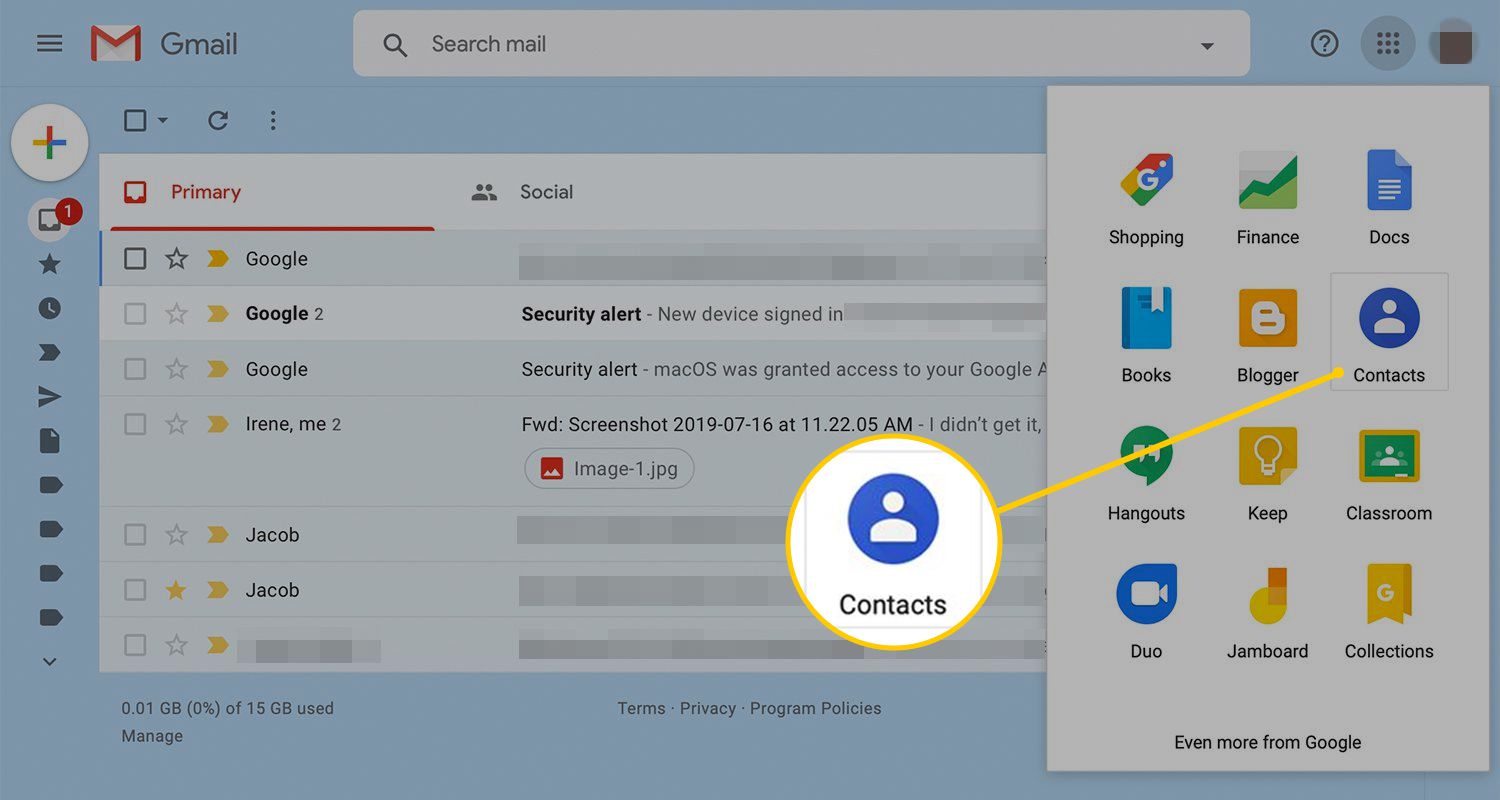Viewport: 1500px width, 800px height.
Task: Click Even more from Google
Action: [1267, 742]
